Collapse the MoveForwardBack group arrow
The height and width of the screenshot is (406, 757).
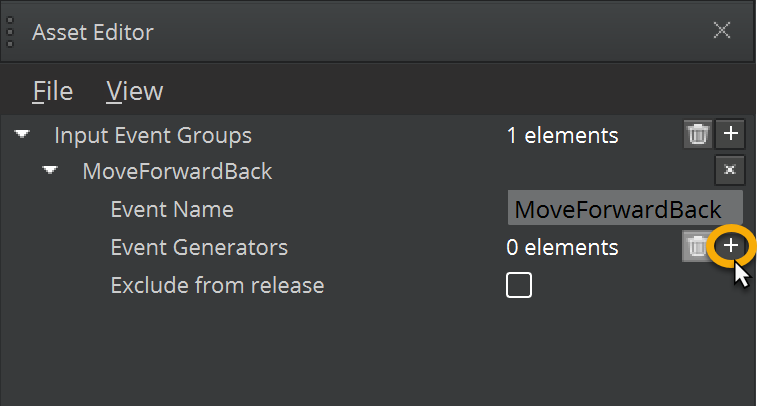pyautogui.click(x=50, y=171)
